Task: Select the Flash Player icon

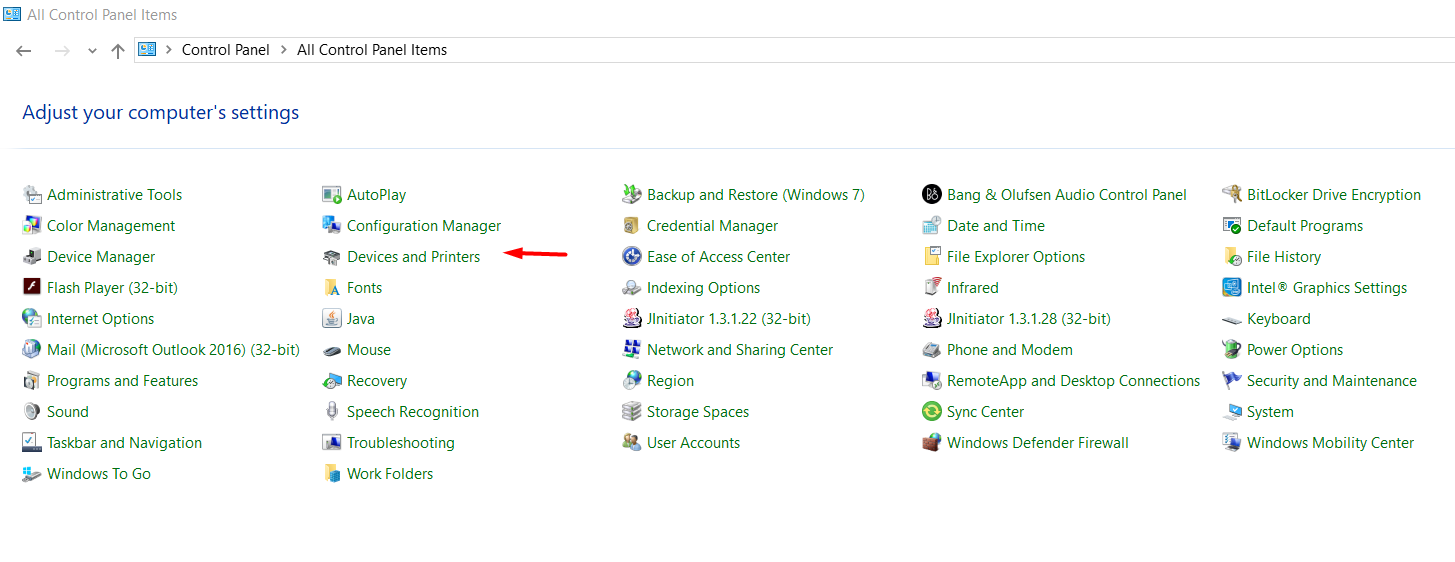Action: pyautogui.click(x=32, y=288)
